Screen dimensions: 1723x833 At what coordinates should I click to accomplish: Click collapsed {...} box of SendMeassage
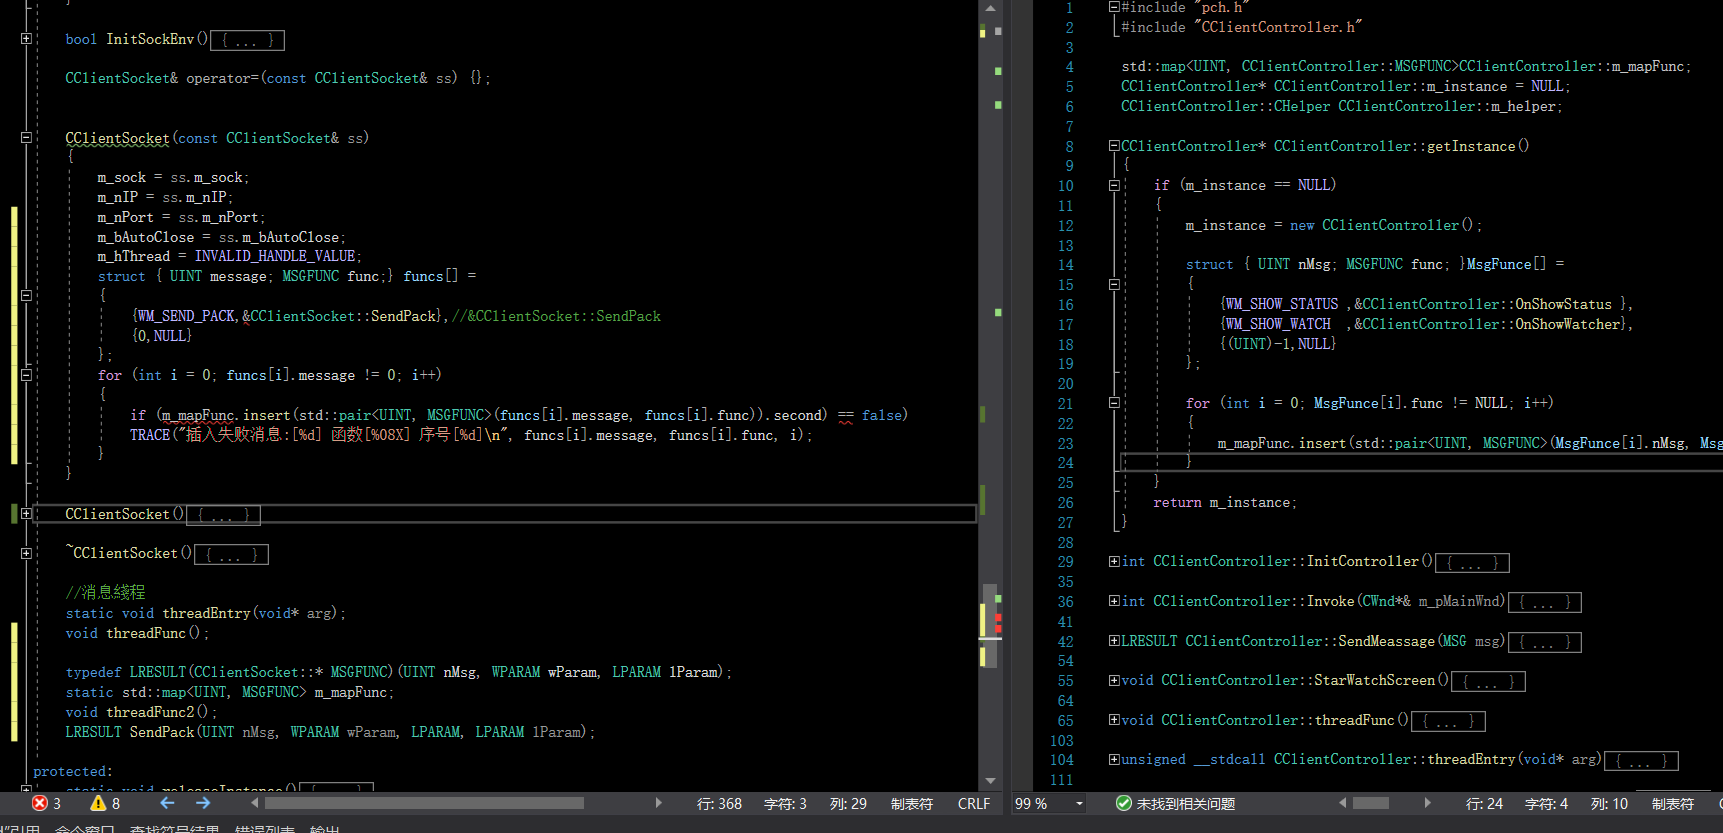(x=1544, y=642)
